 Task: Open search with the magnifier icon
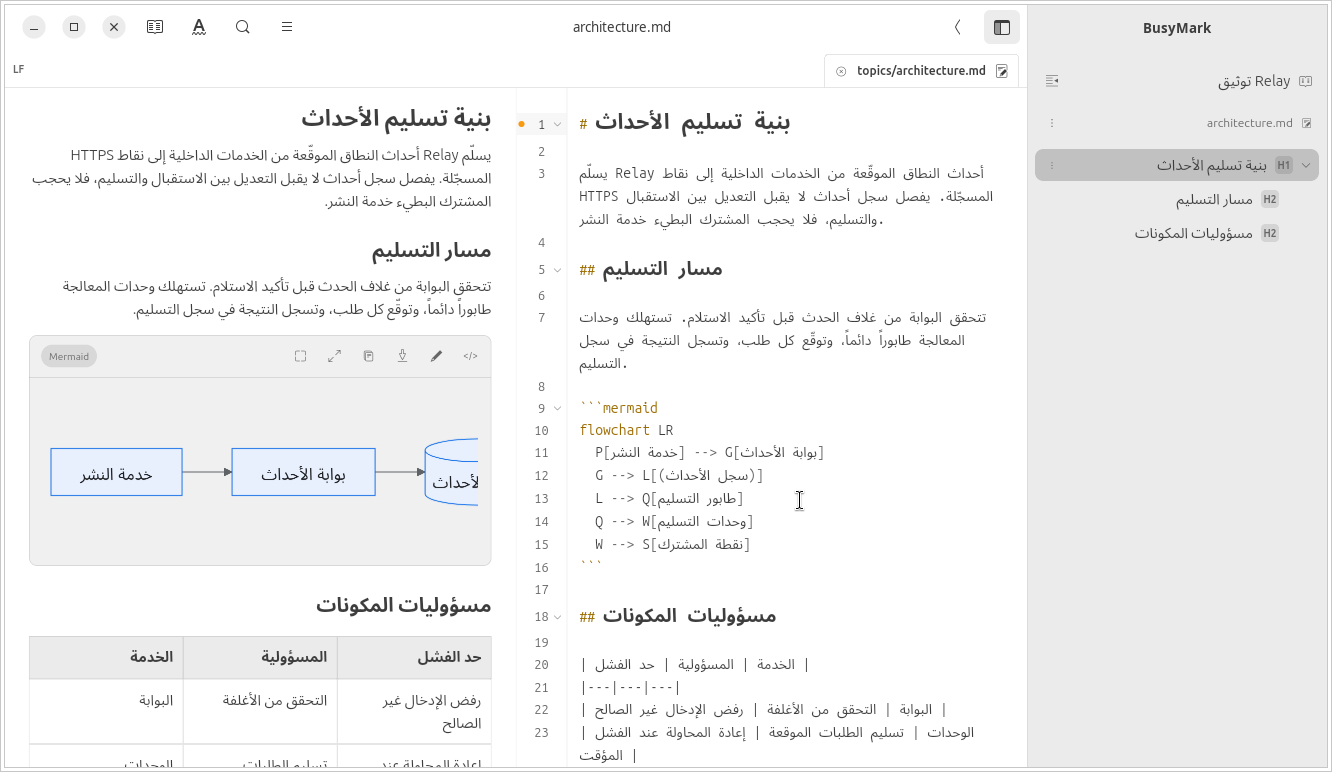[243, 27]
